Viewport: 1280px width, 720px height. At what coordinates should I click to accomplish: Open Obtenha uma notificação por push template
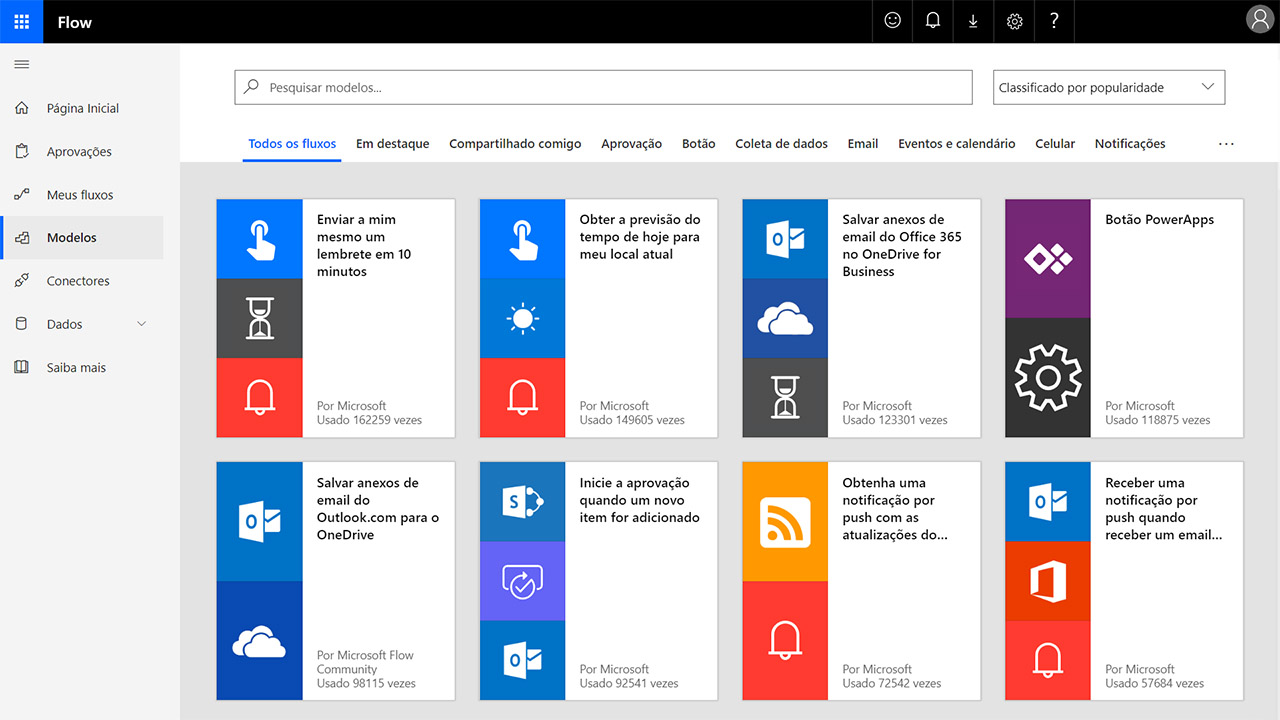[895, 508]
